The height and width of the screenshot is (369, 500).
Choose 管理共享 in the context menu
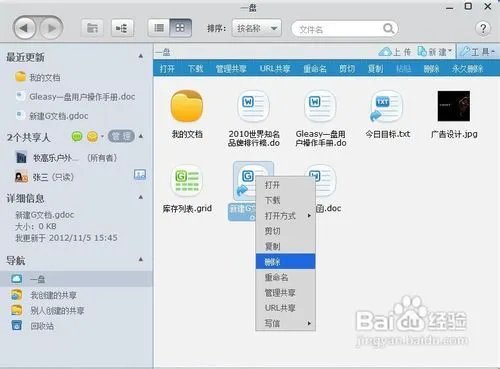coord(285,292)
